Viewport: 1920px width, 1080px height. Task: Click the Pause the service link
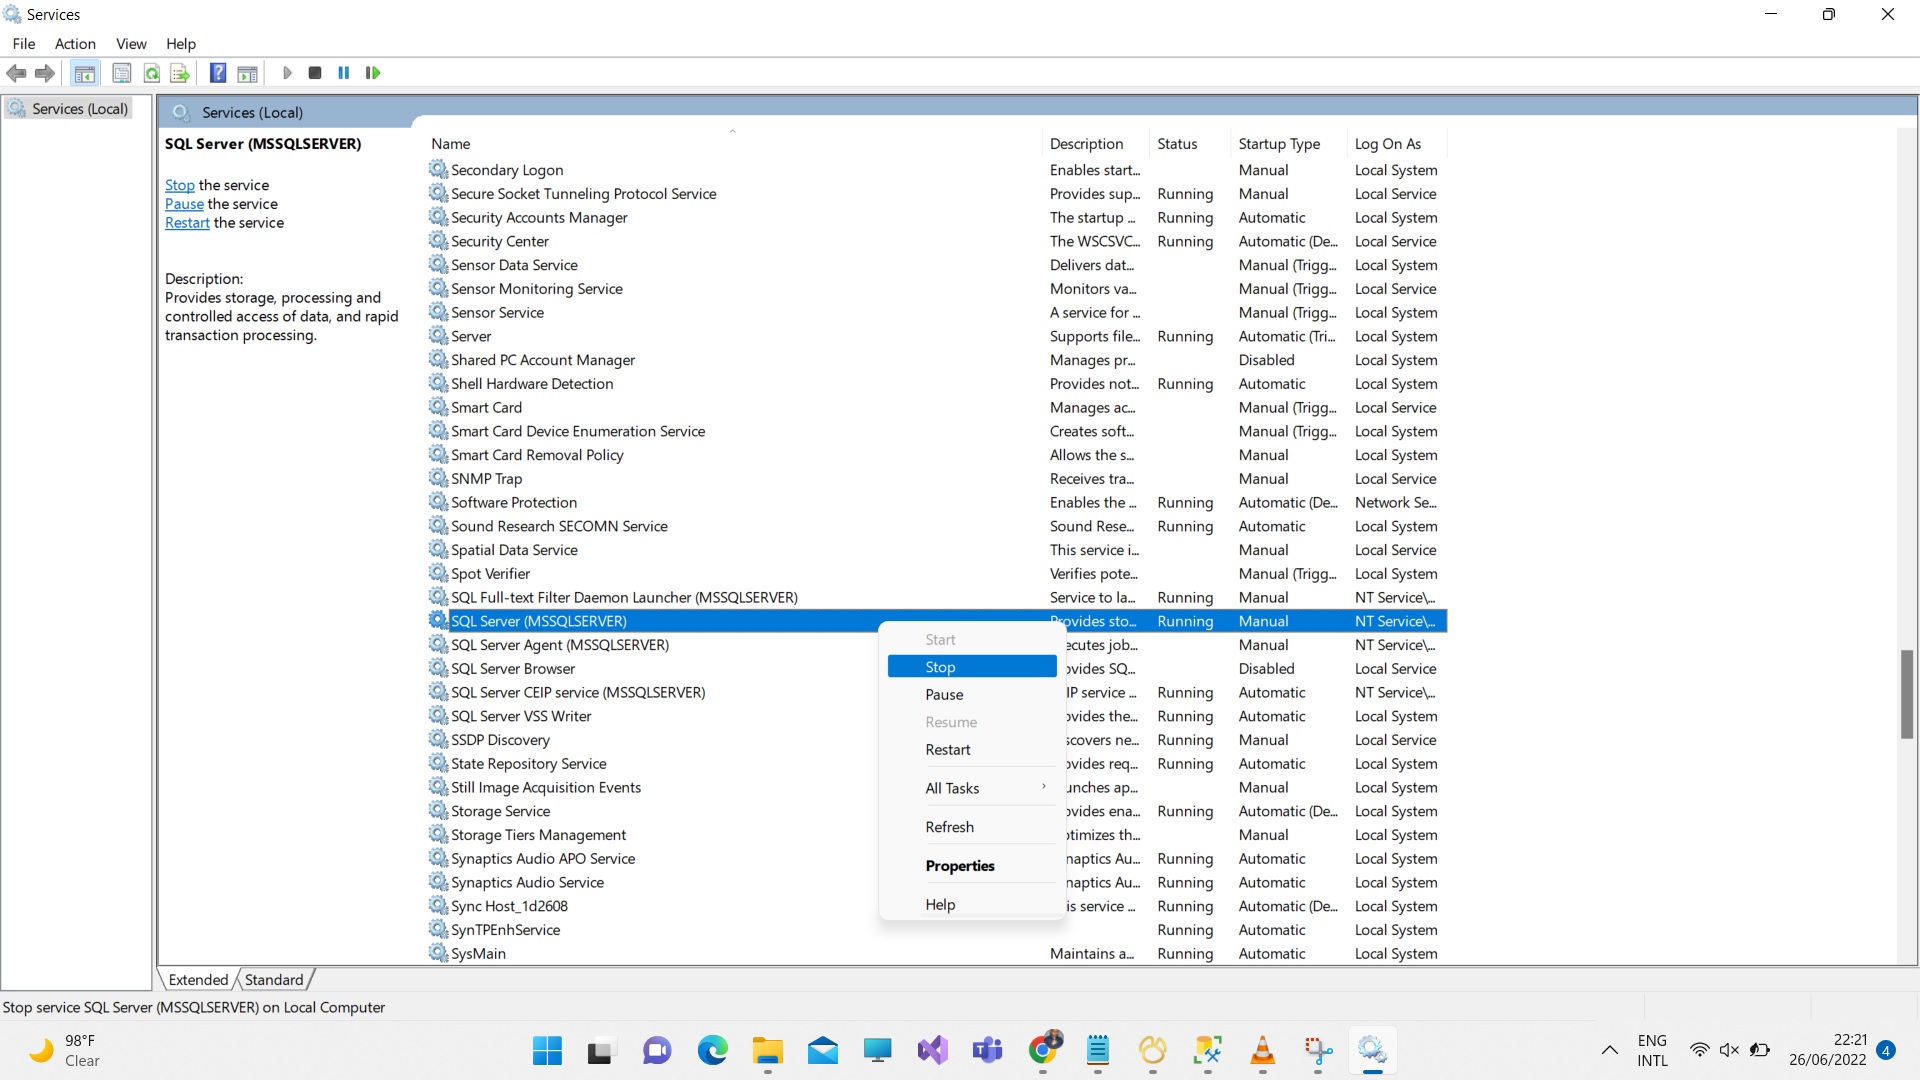click(184, 204)
